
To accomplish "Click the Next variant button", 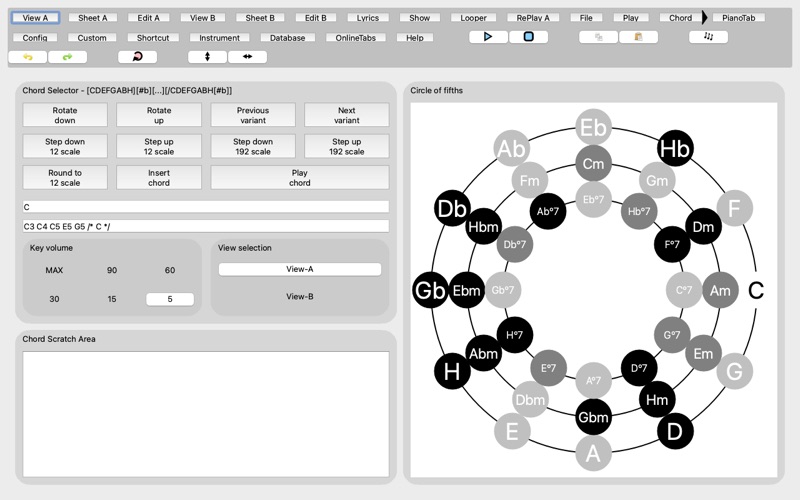I will 346,115.
